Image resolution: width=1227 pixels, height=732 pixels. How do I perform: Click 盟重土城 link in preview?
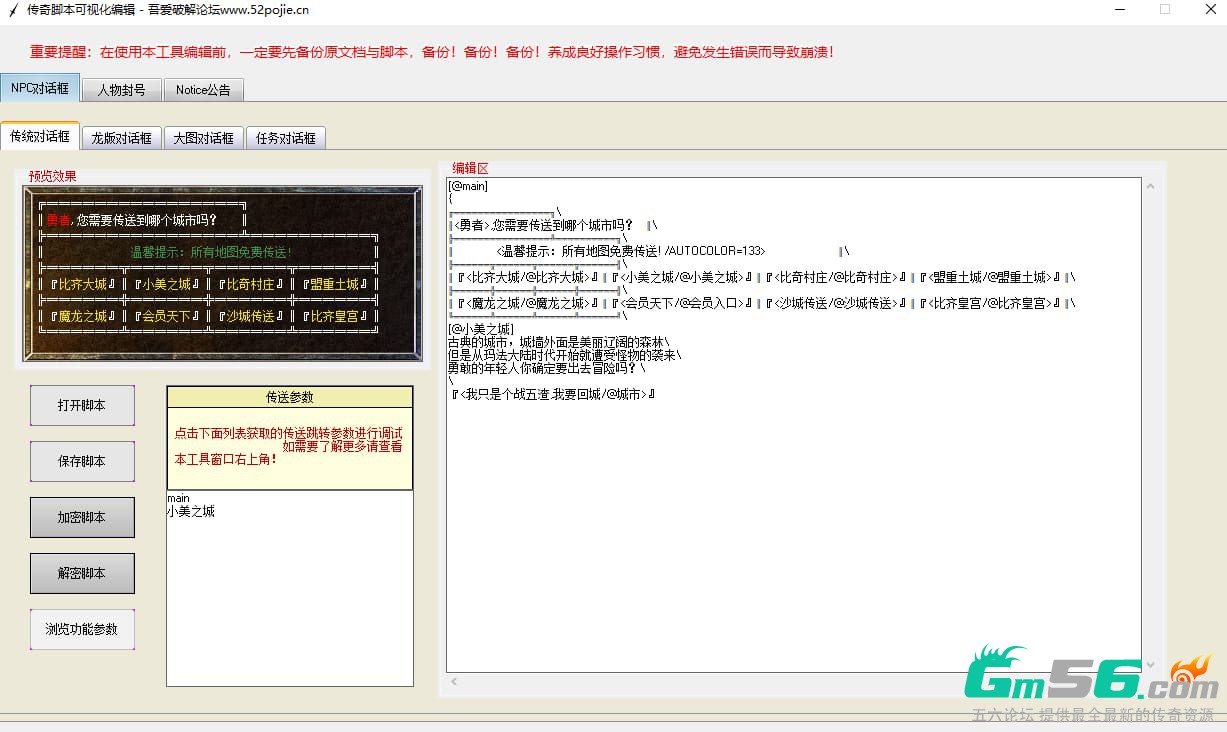tap(334, 284)
